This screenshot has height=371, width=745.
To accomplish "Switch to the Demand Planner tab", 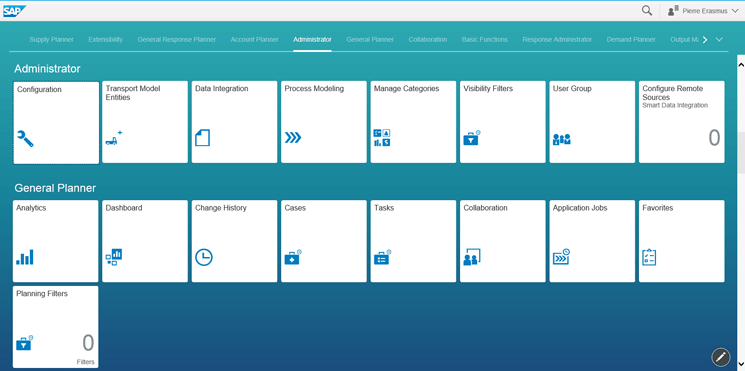I will (x=631, y=39).
